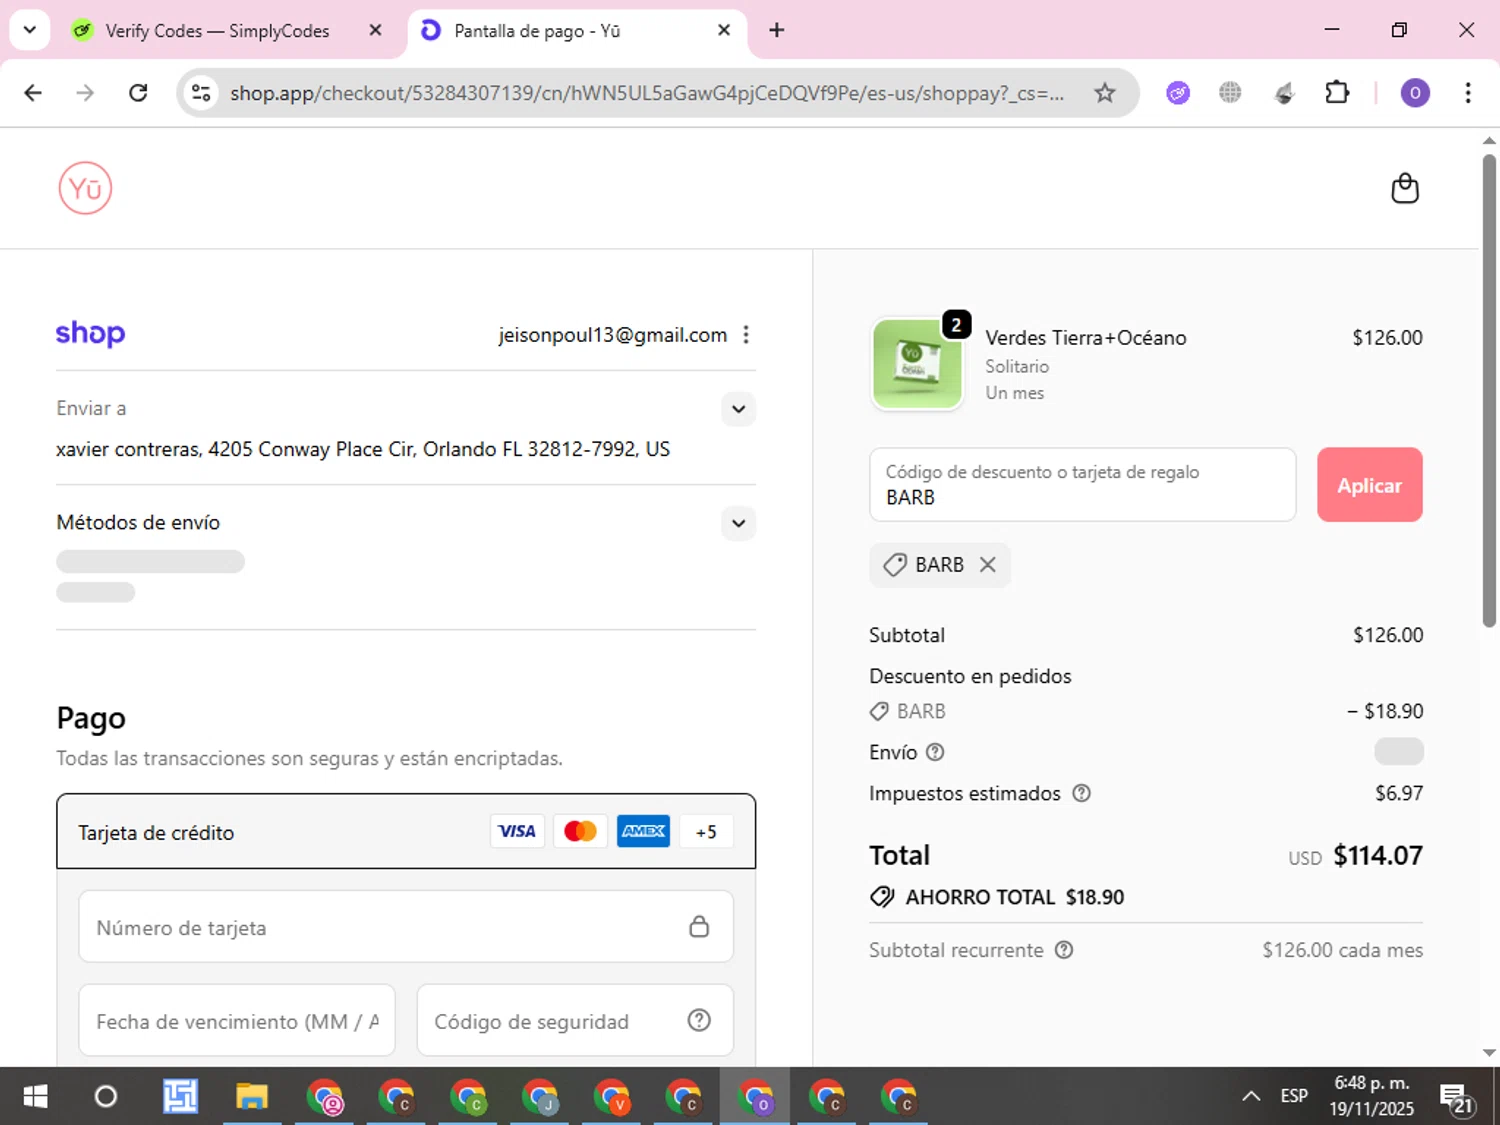1500x1125 pixels.
Task: Open the Chrome profile avatar O
Action: 1414,93
